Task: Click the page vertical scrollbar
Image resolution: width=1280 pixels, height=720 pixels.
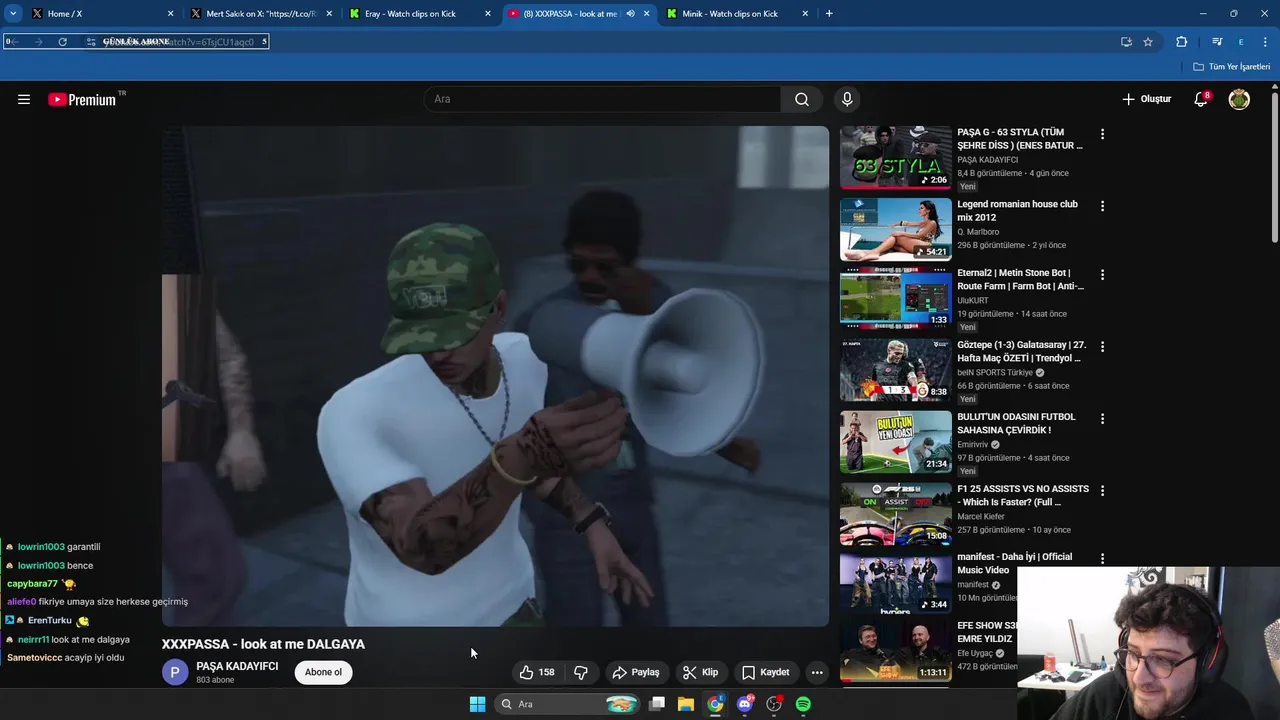Action: (x=1275, y=166)
